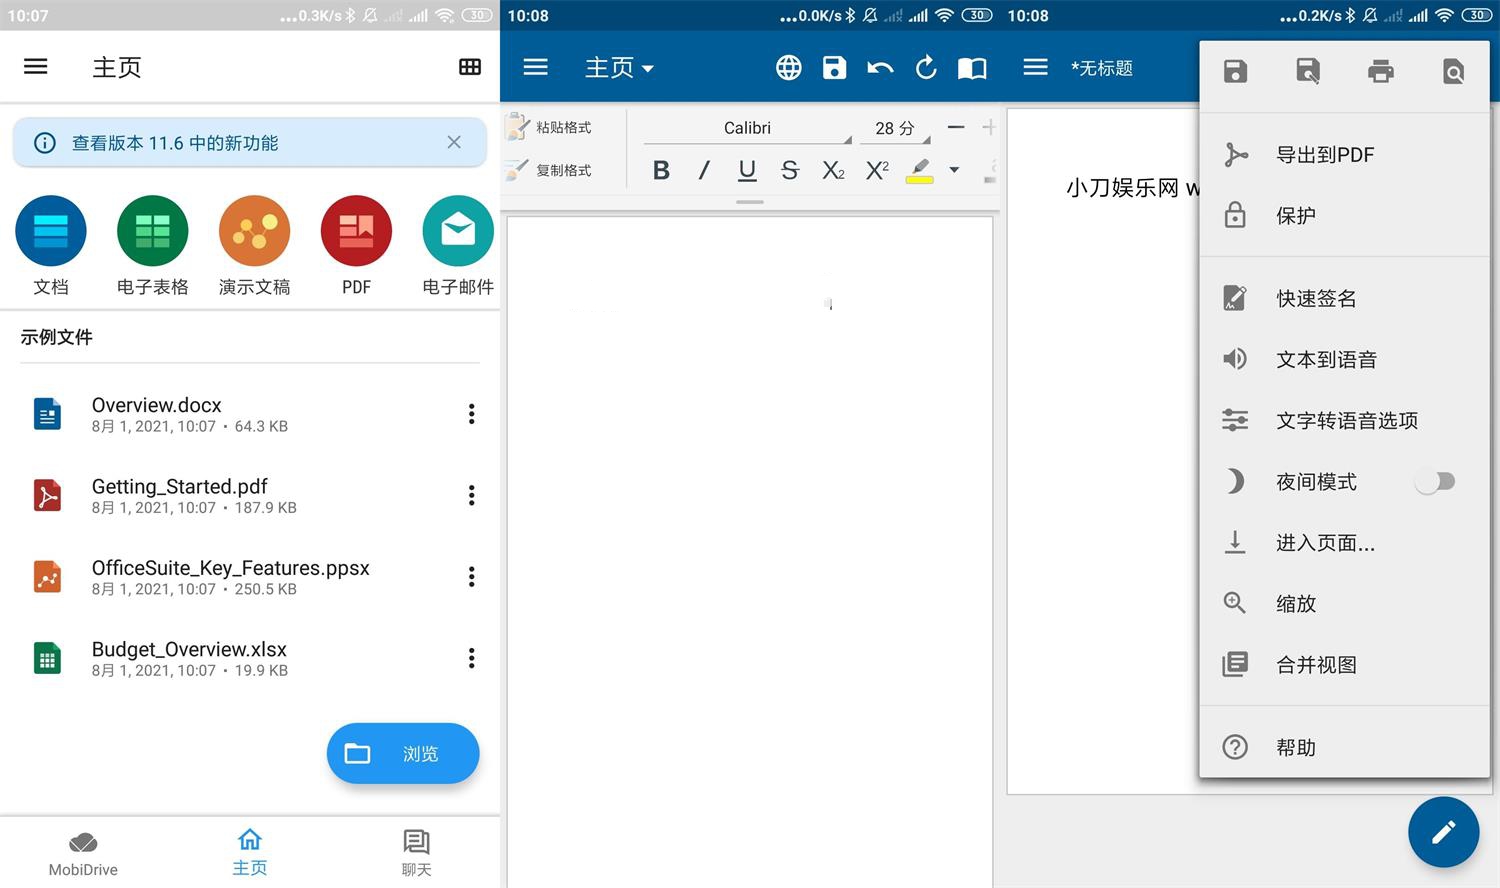Open the font size dropdown
Screen dimensions: 1500x888
point(893,128)
